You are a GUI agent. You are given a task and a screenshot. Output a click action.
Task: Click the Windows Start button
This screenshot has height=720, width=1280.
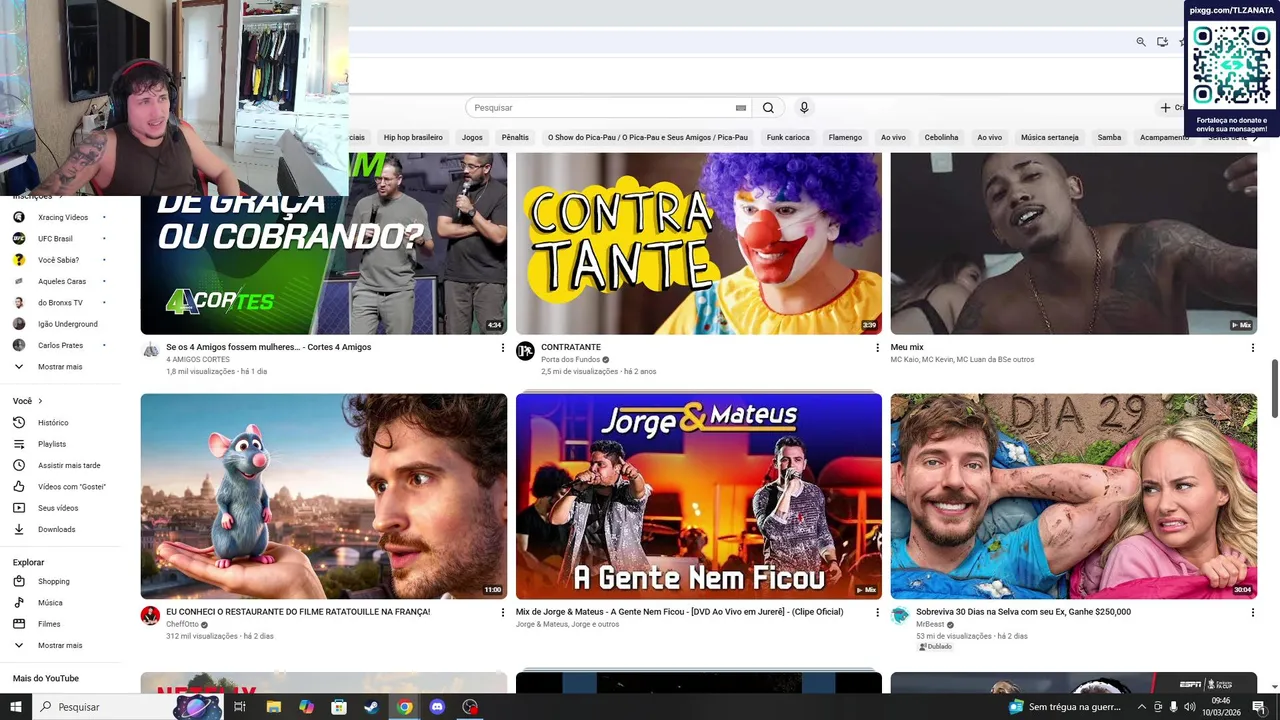click(x=16, y=707)
